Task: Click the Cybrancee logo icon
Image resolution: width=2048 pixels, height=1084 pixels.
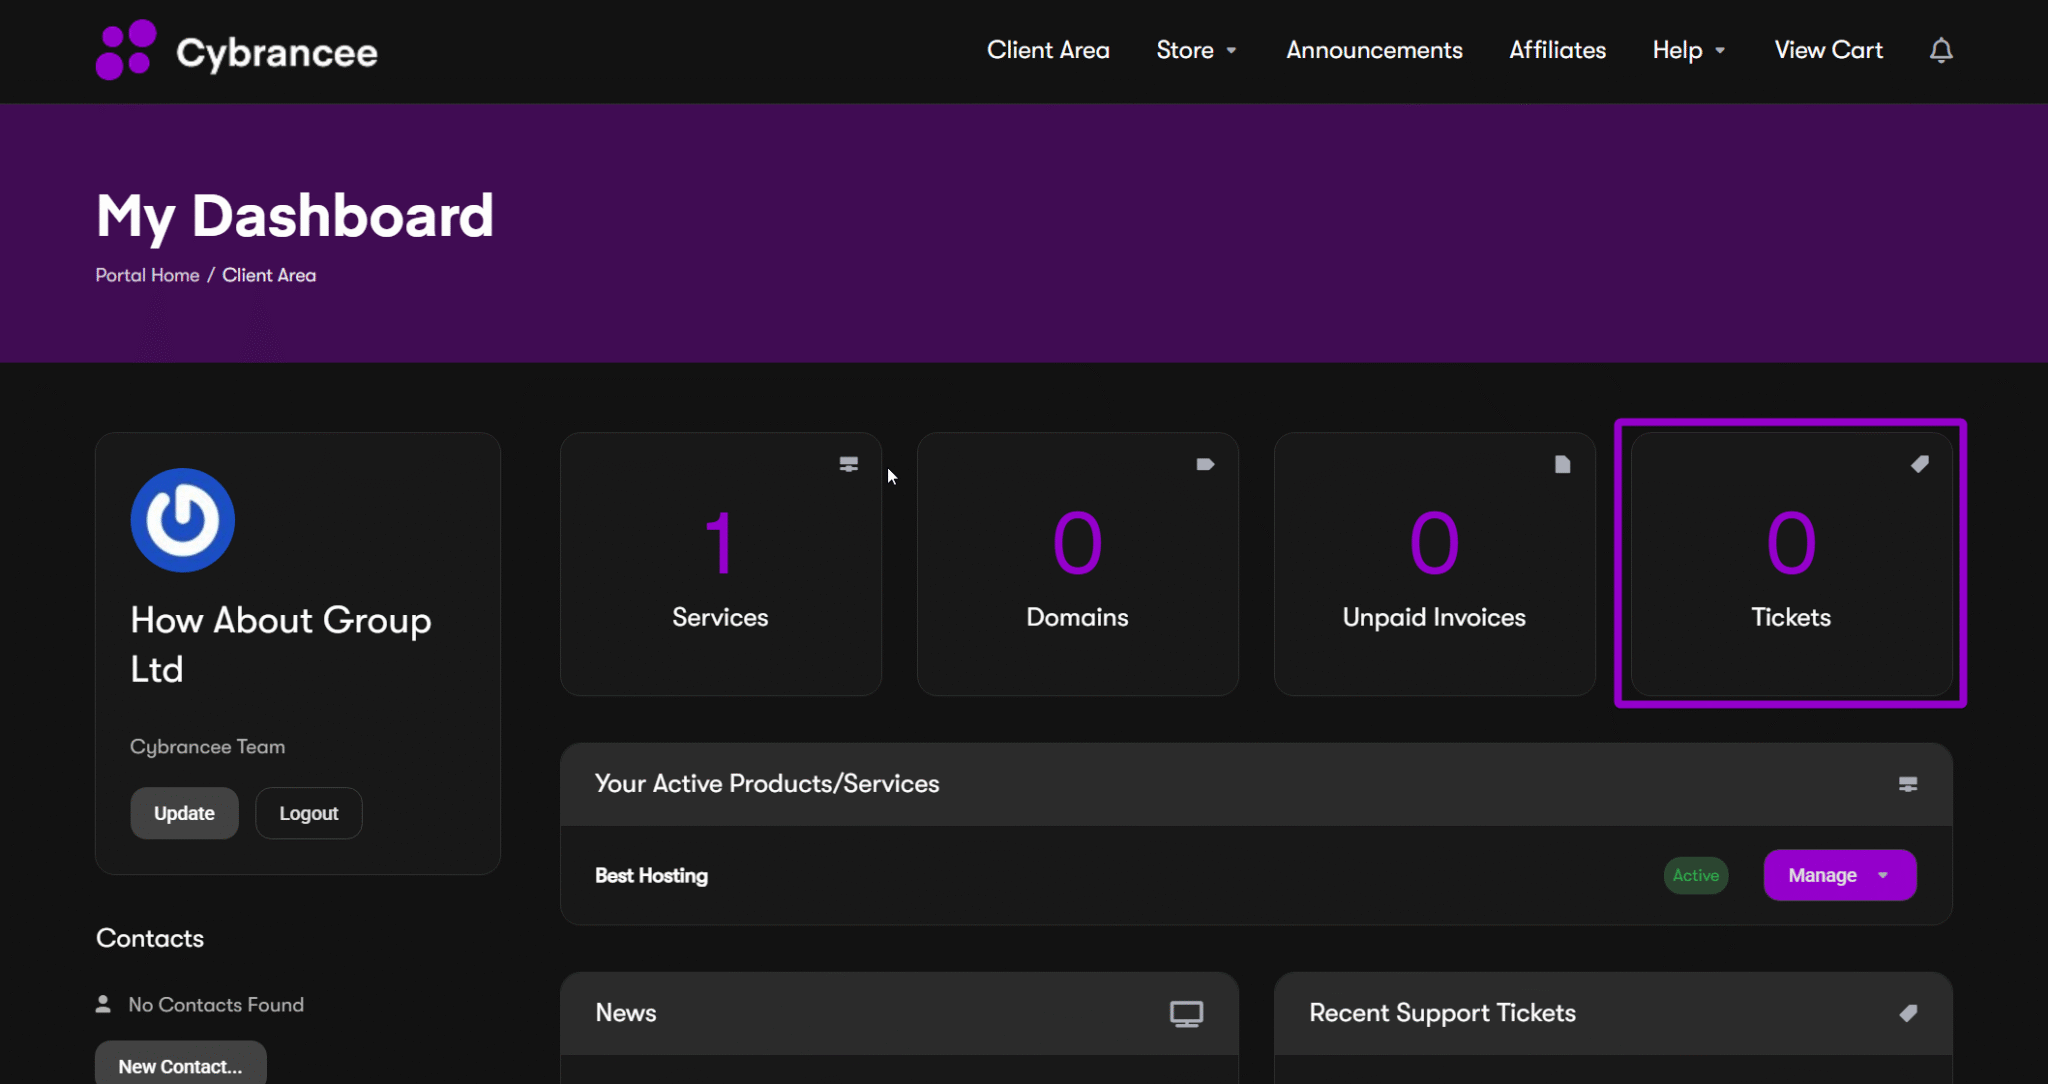Action: click(x=126, y=50)
